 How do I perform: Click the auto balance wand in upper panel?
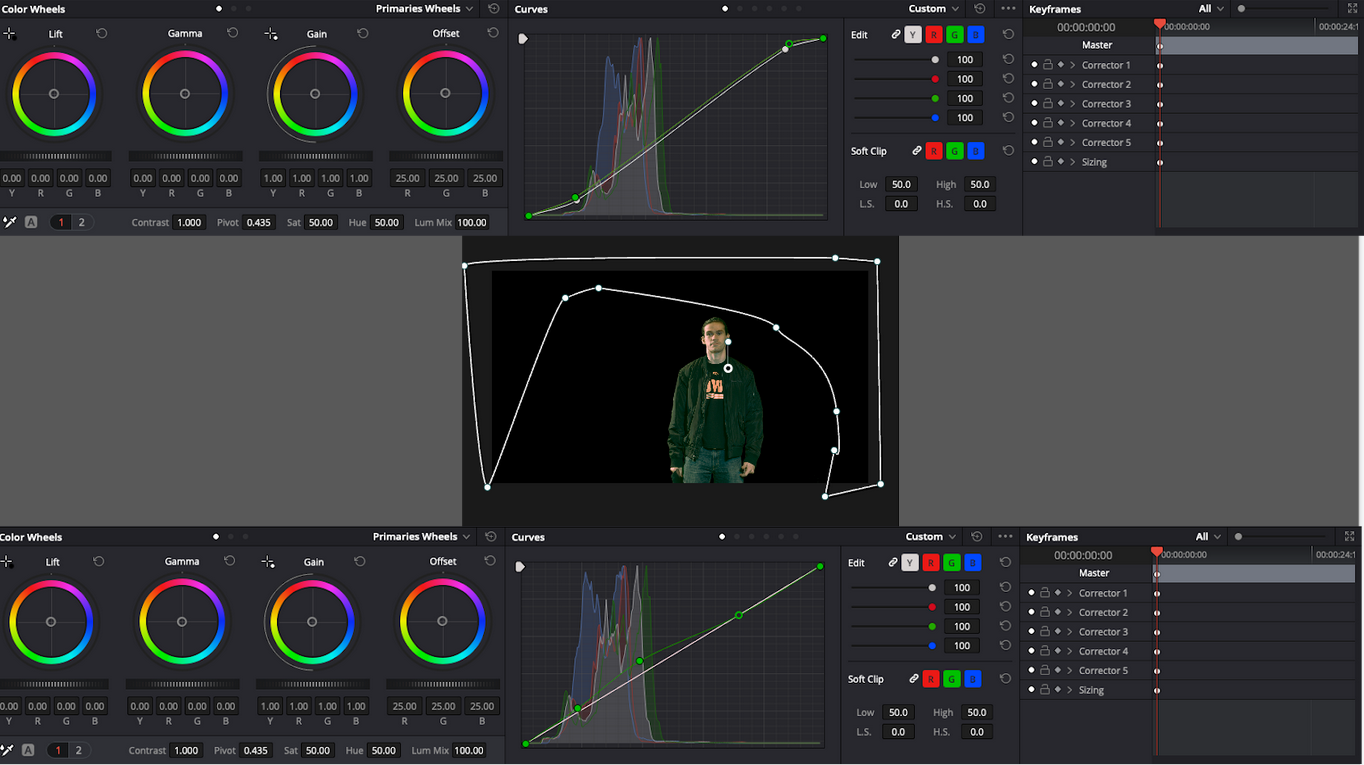10,222
